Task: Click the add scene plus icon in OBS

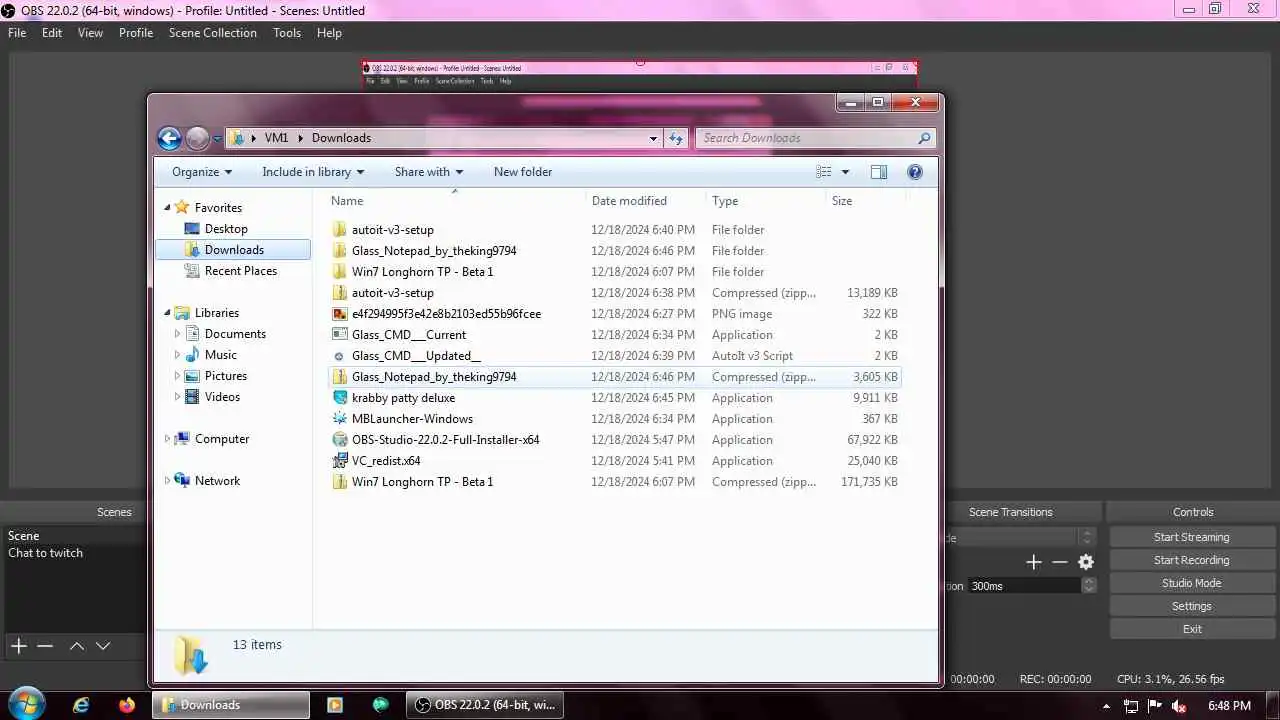Action: 19,646
